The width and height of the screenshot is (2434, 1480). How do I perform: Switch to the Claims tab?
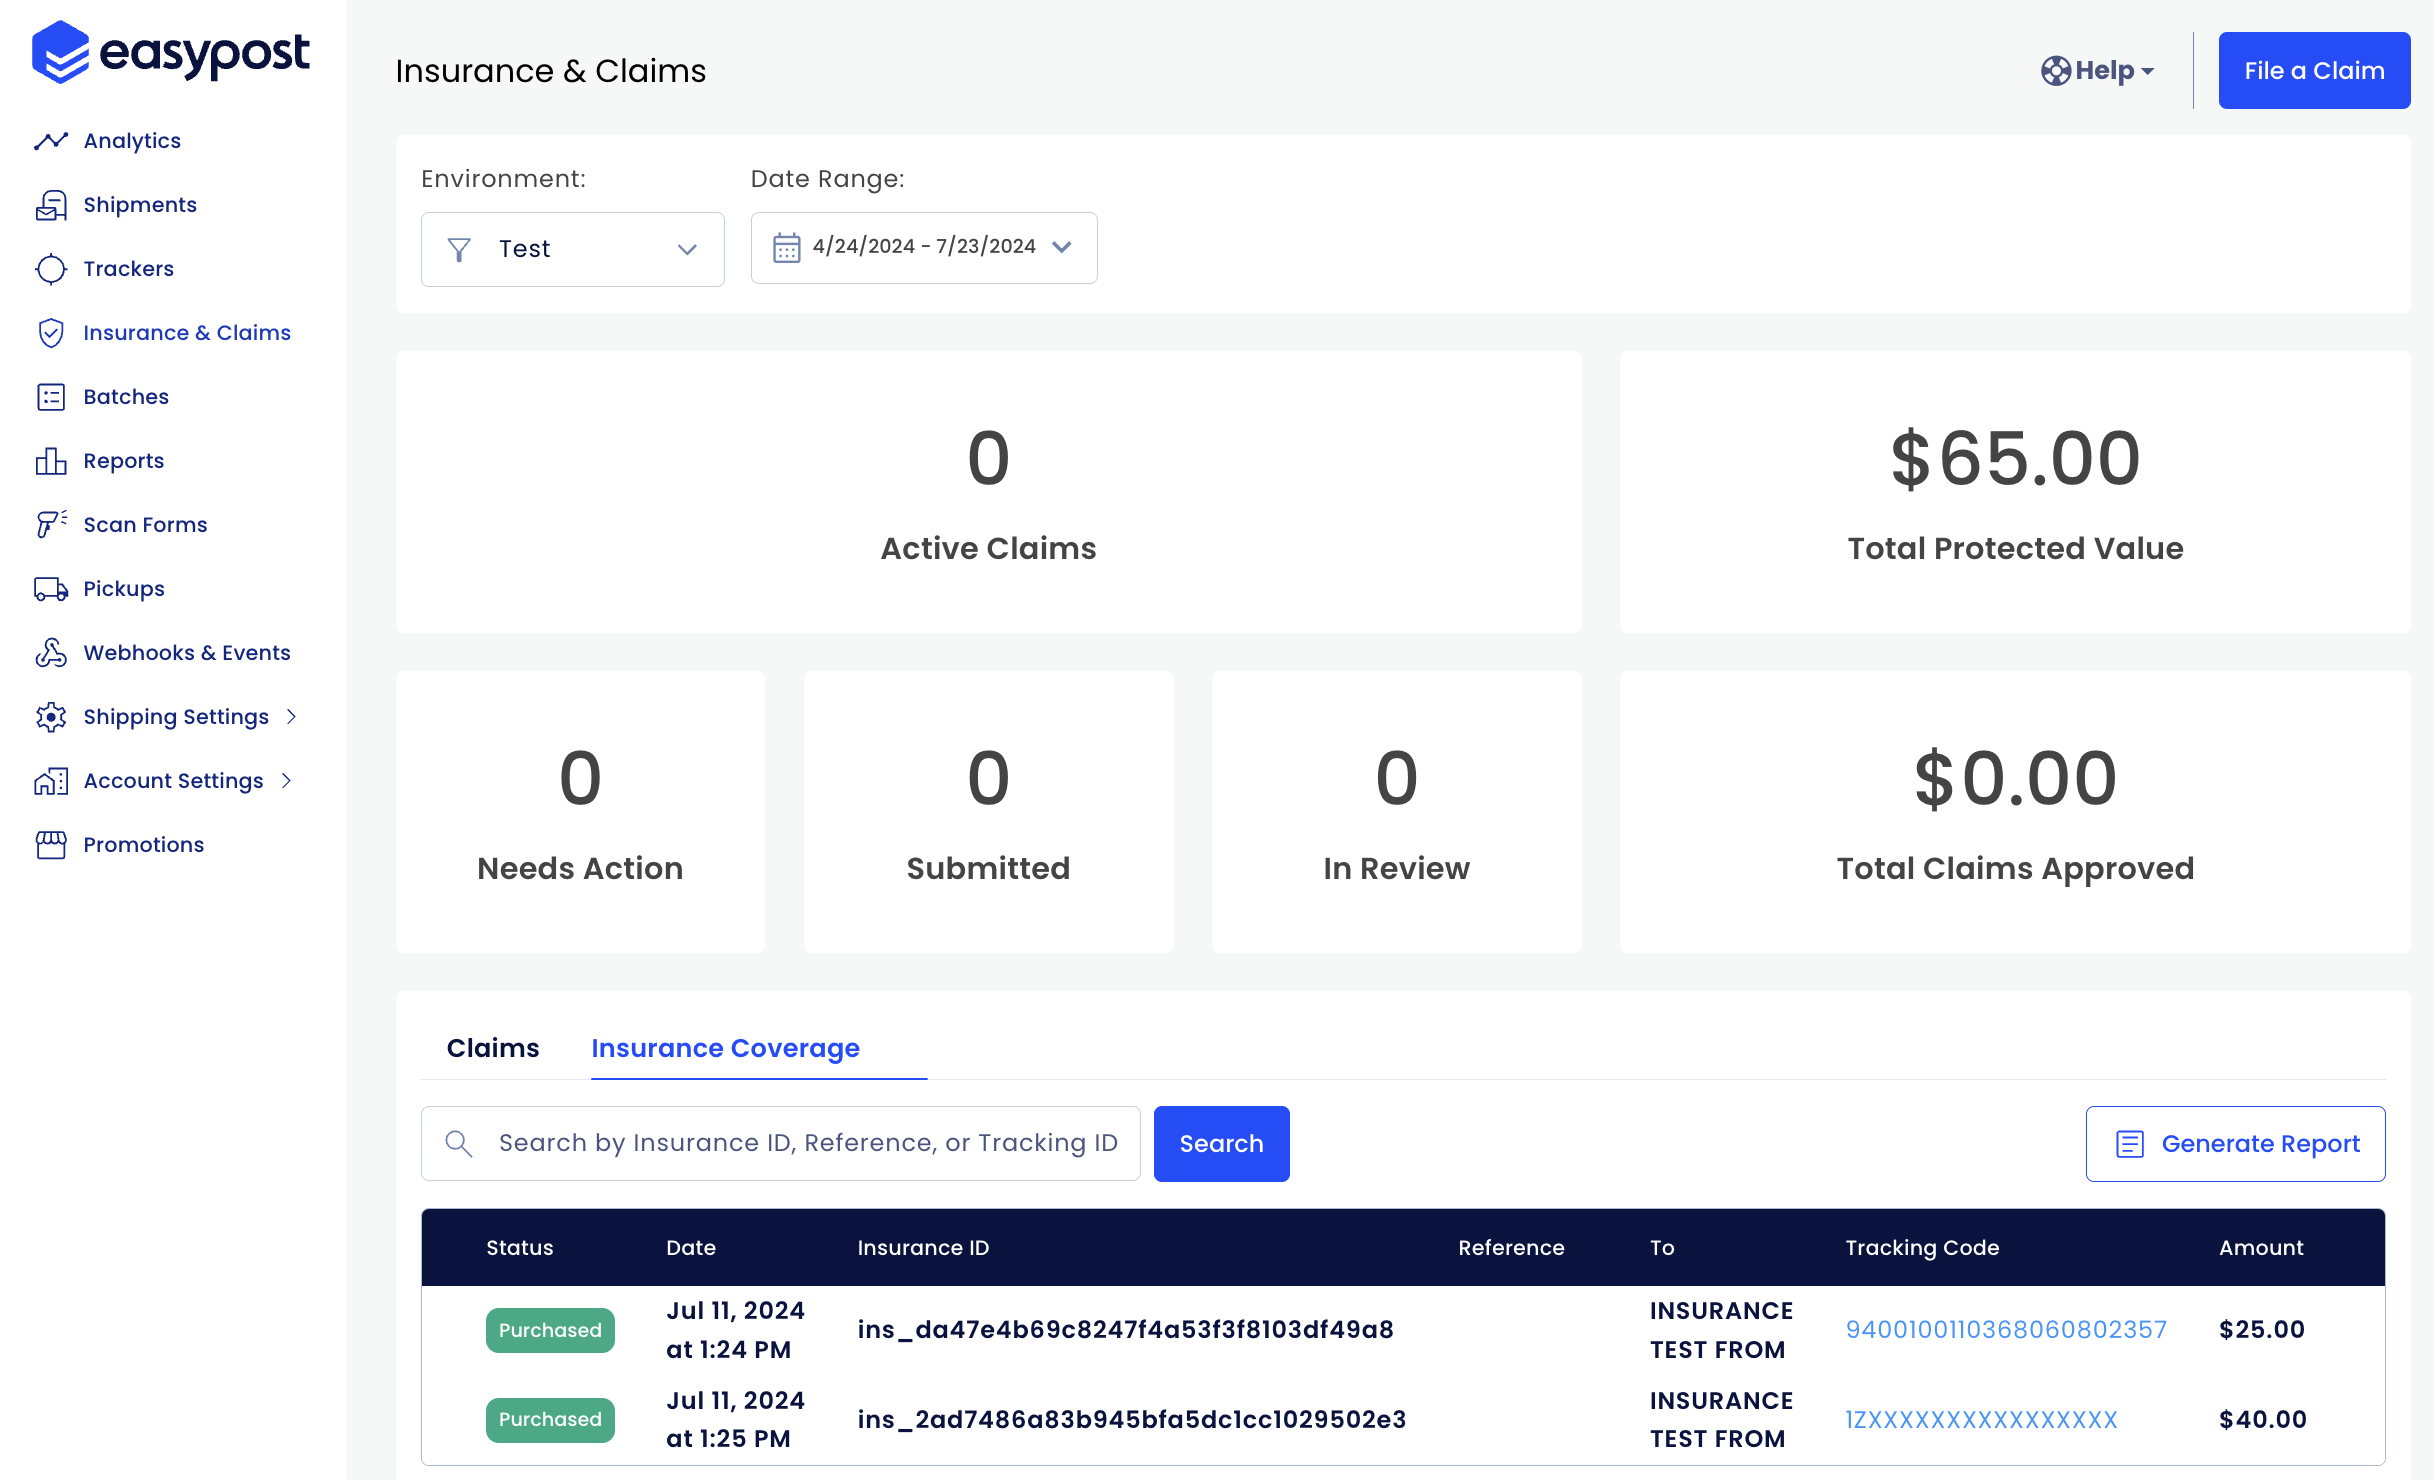[494, 1049]
